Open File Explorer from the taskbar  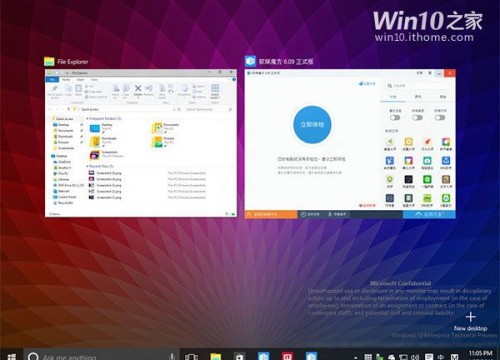[216, 356]
